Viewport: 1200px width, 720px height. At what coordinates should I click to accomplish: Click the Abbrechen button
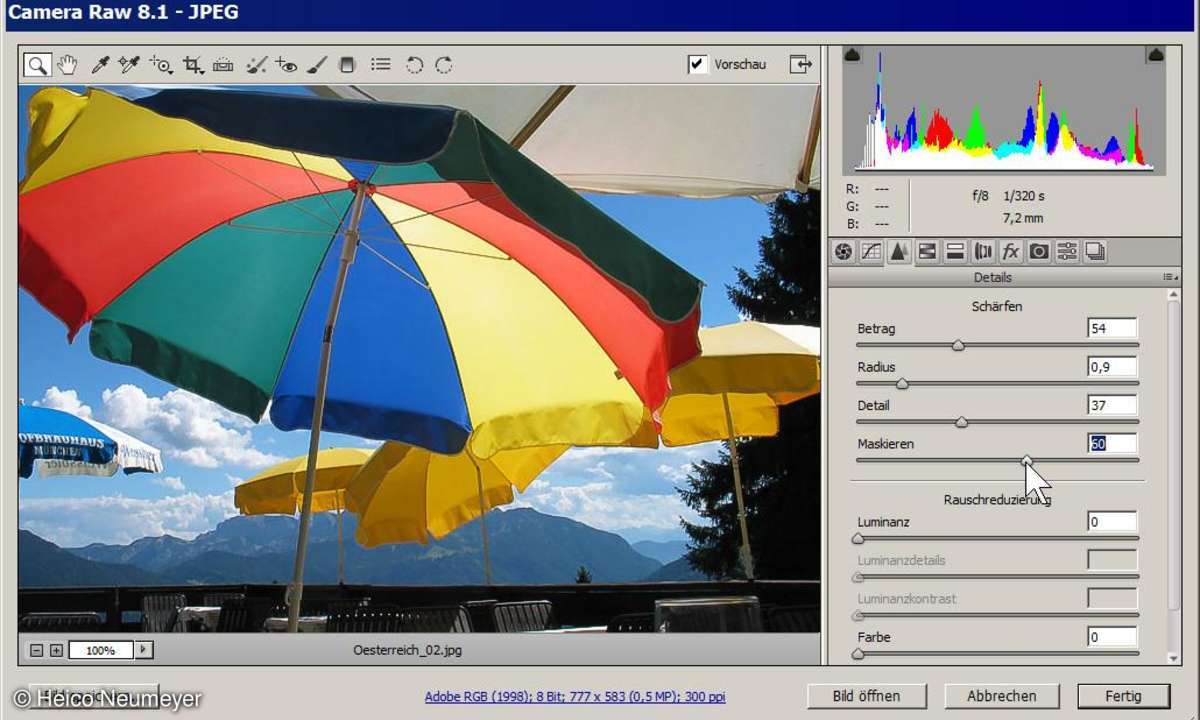point(1002,696)
